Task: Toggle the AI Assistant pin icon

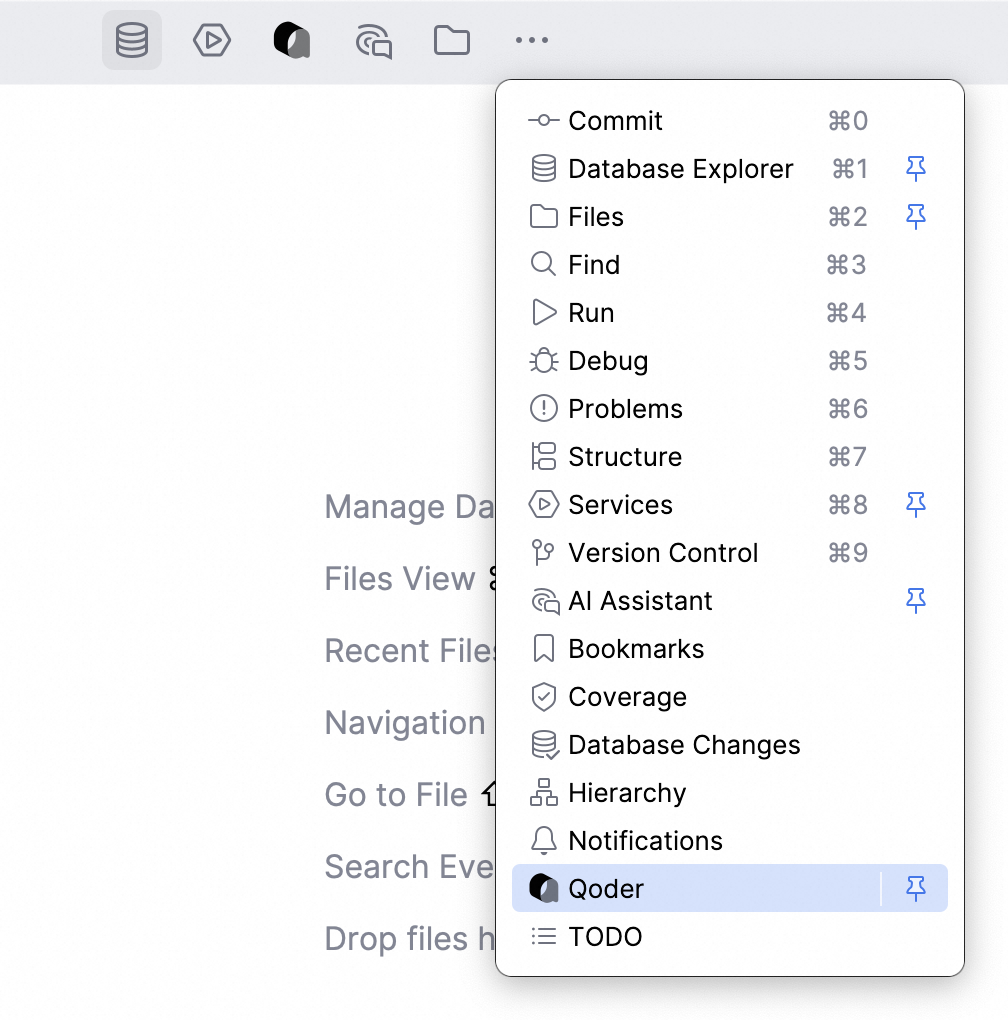Action: [x=916, y=601]
